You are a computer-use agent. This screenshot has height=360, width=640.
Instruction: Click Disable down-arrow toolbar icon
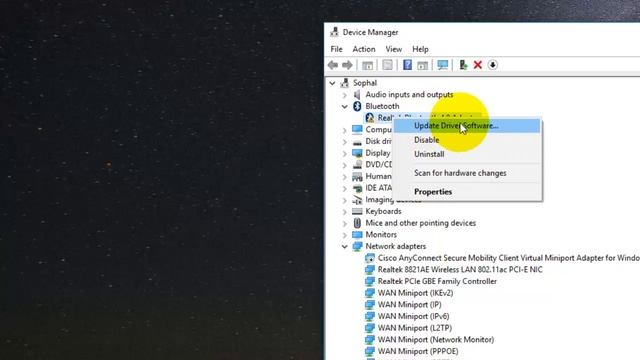[493, 65]
